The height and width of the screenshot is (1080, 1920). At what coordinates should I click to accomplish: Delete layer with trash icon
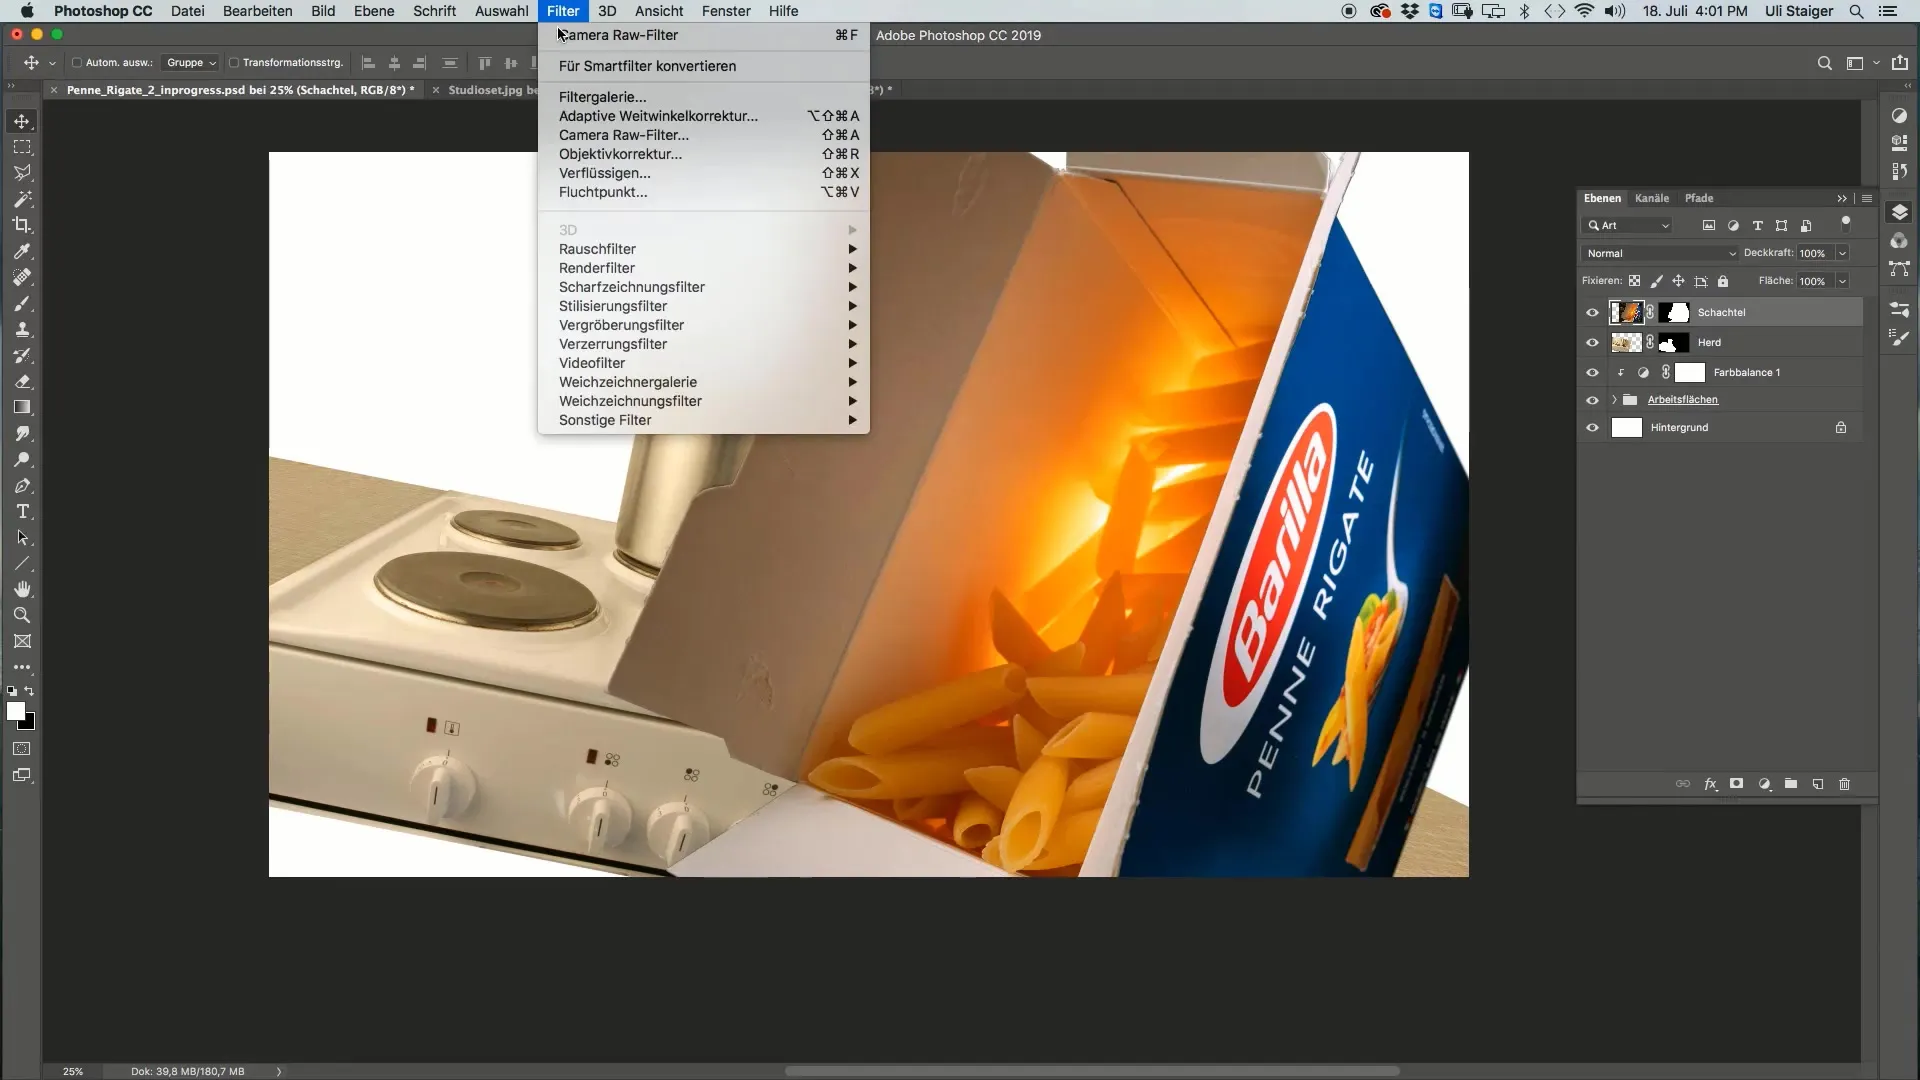1845,784
